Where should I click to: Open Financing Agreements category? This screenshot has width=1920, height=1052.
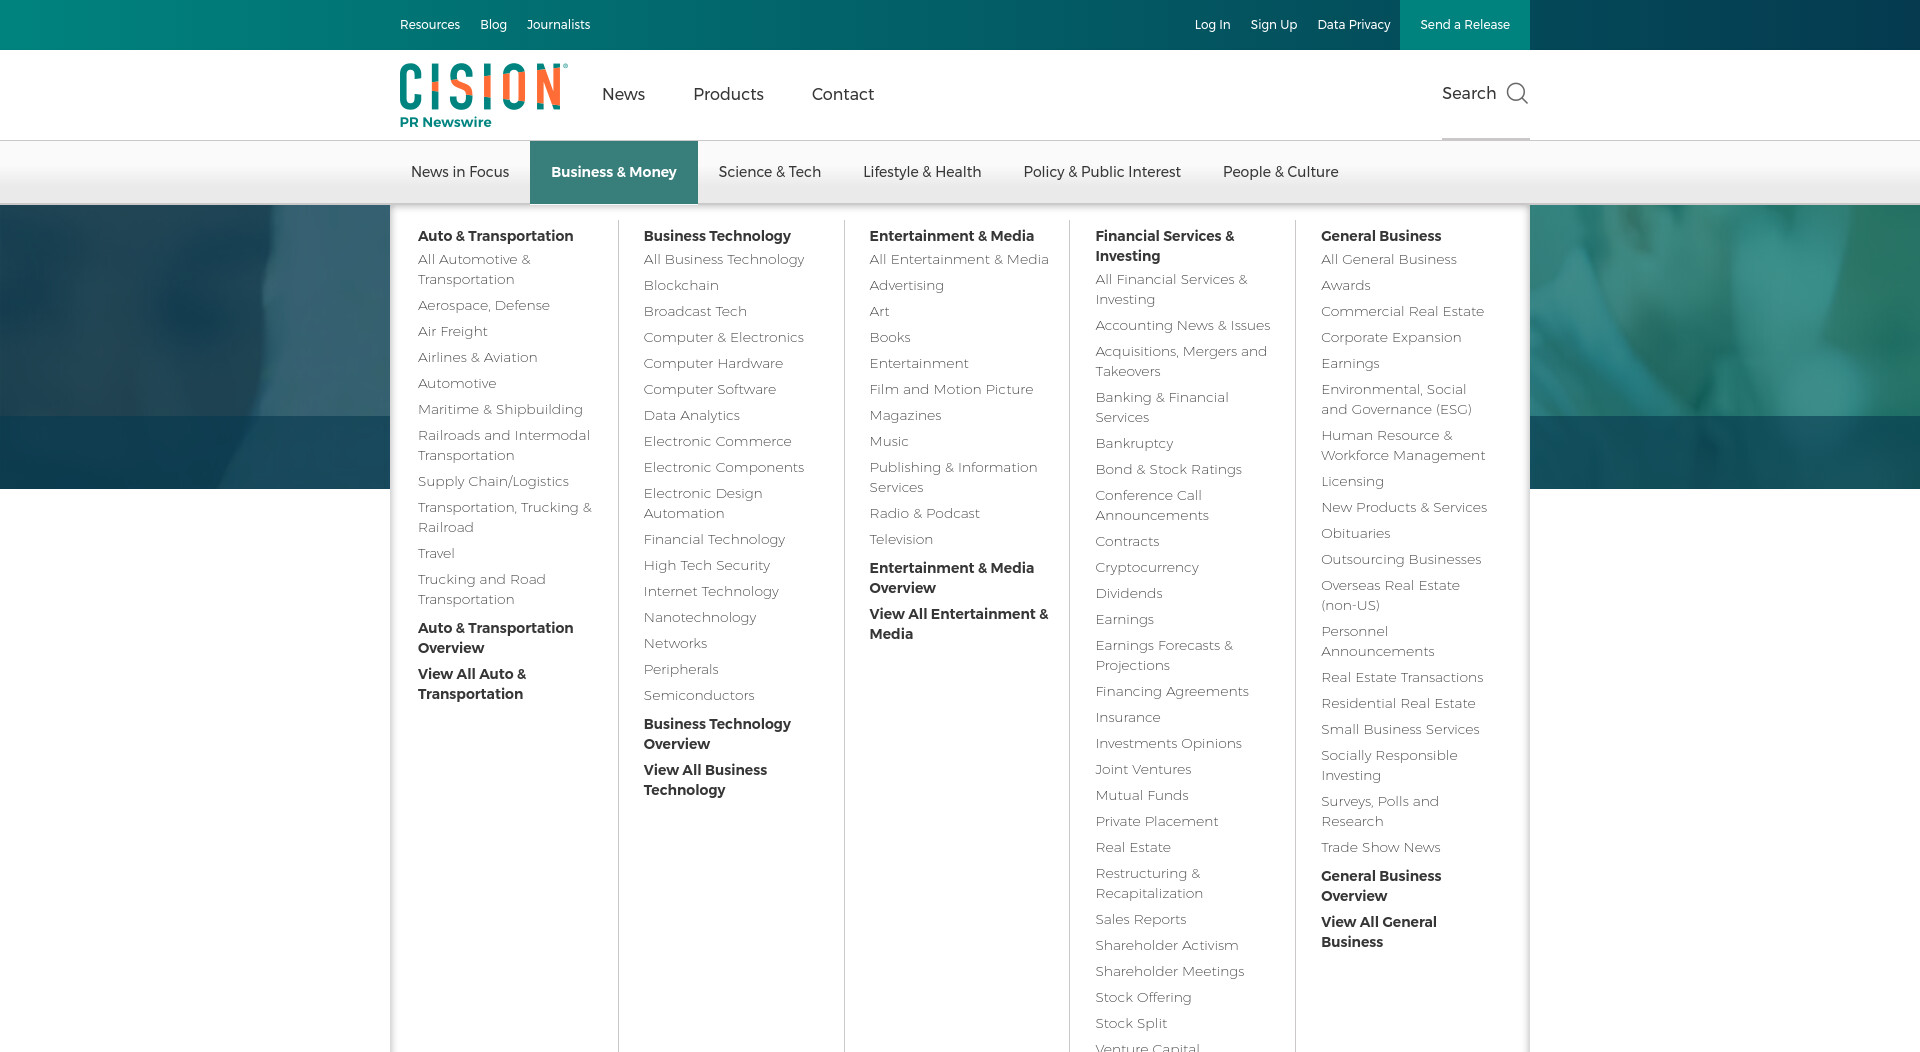[x=1171, y=692]
